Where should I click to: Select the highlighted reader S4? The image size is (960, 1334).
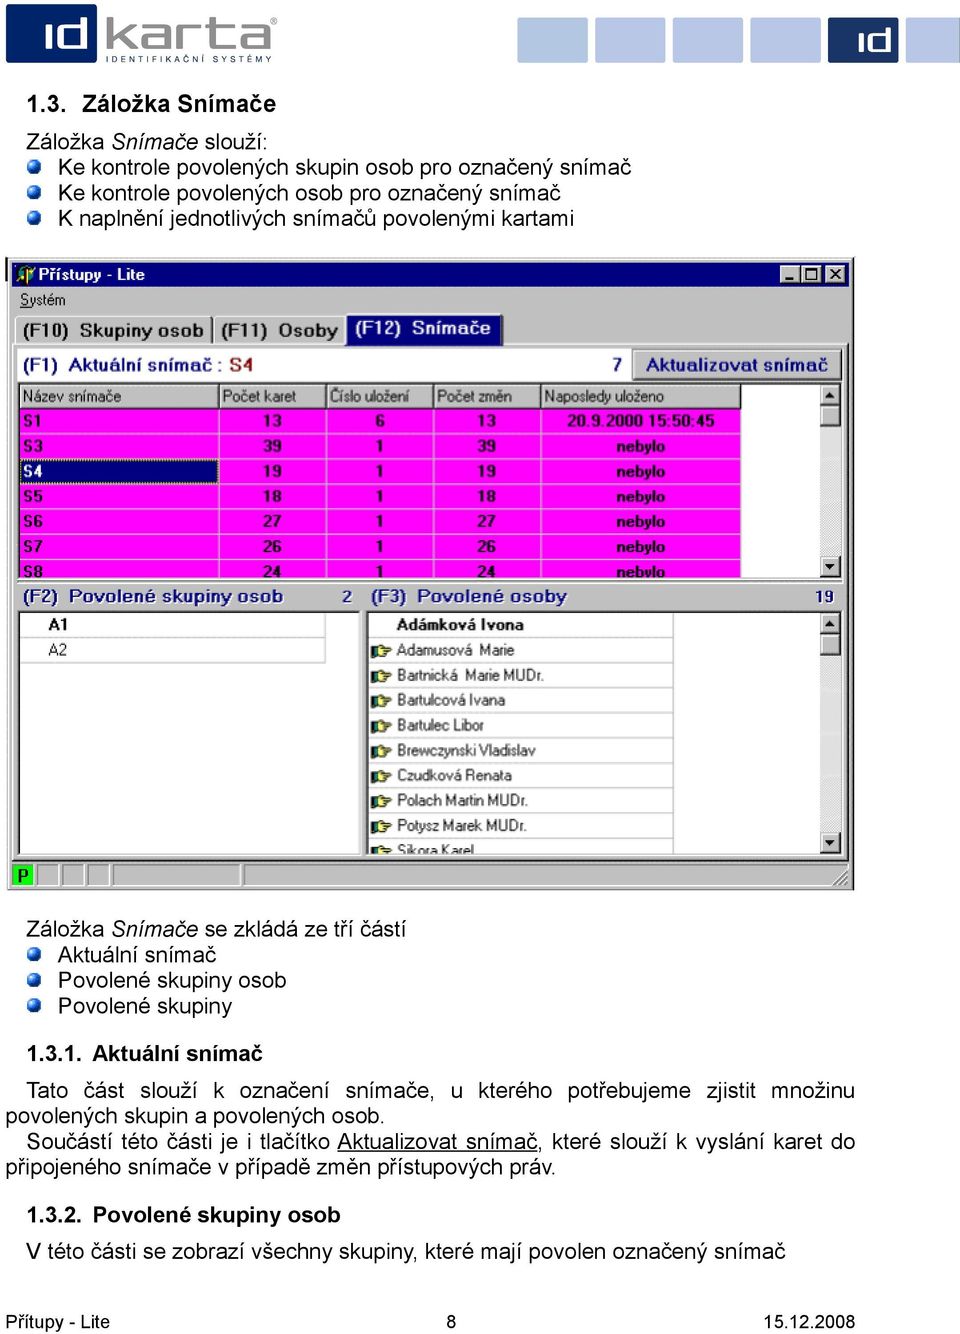click(119, 471)
